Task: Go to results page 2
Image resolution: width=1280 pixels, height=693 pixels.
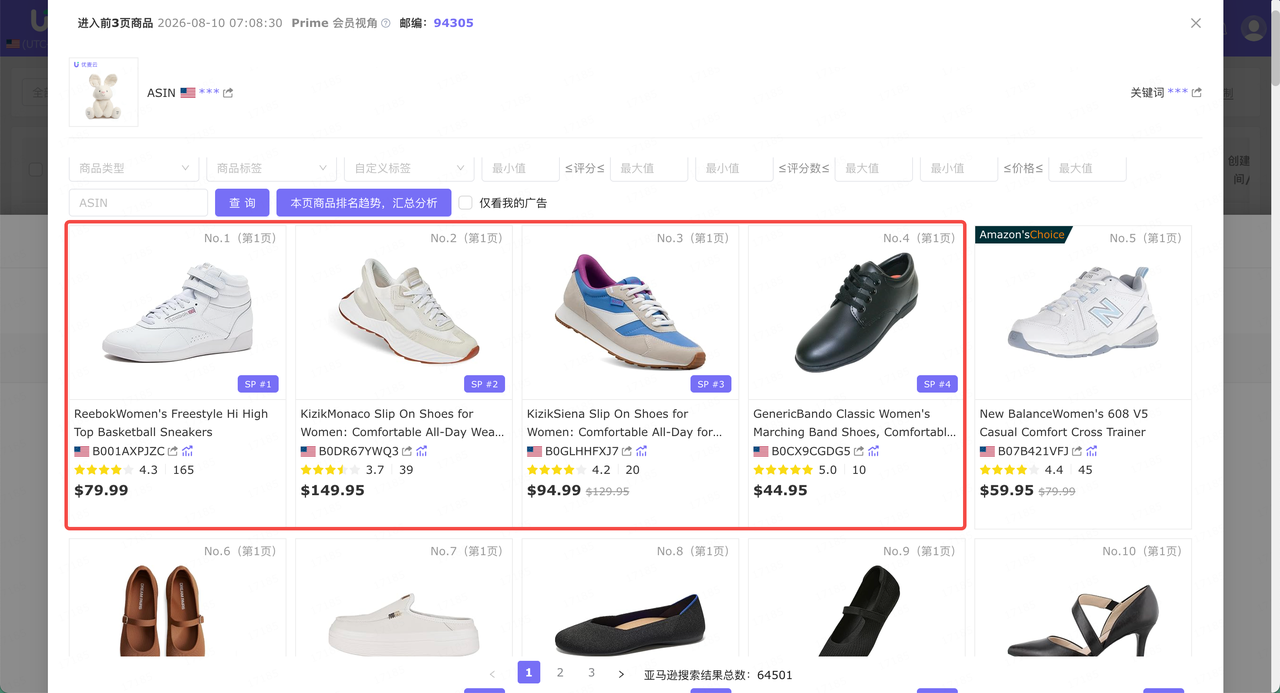Action: coord(560,673)
